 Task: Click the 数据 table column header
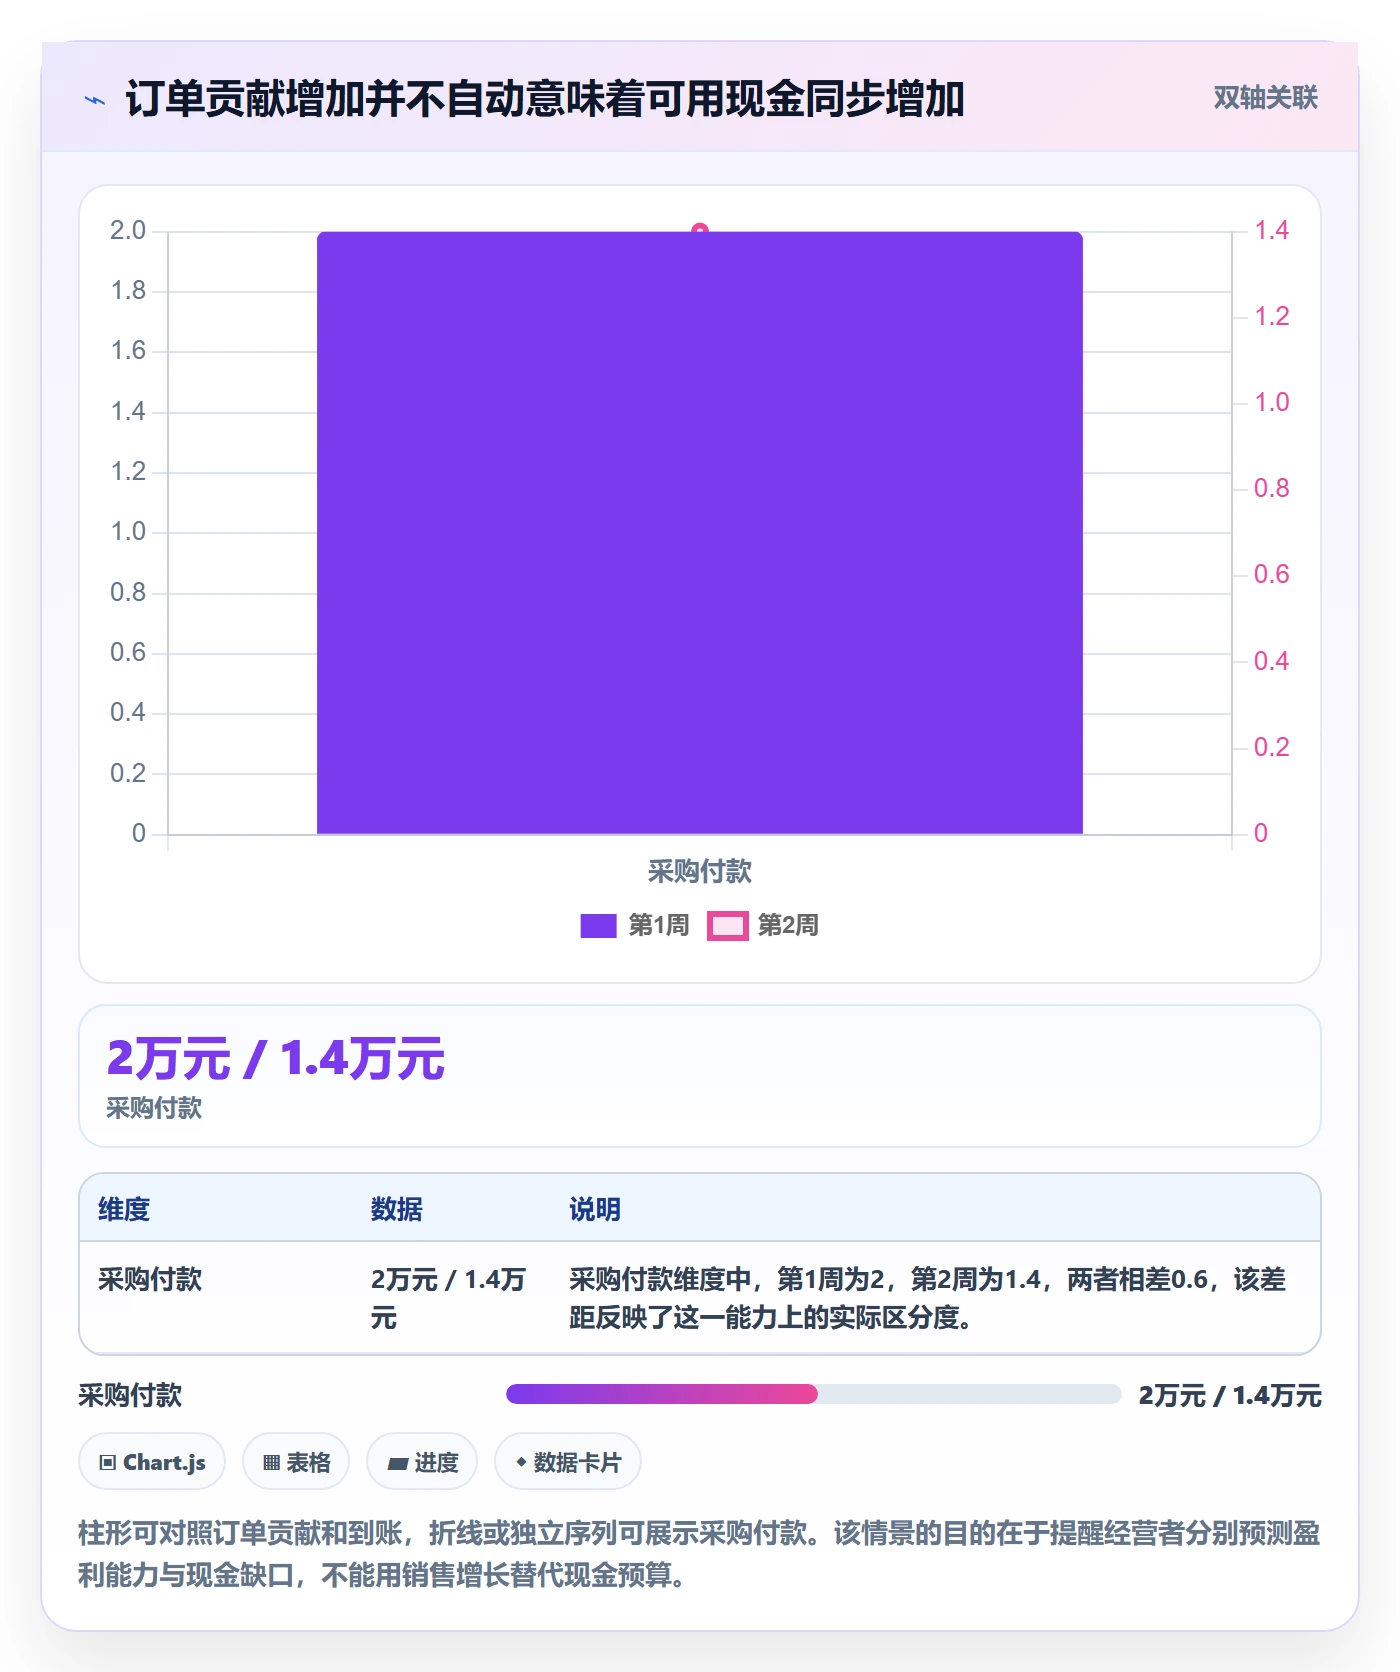pyautogui.click(x=396, y=1209)
